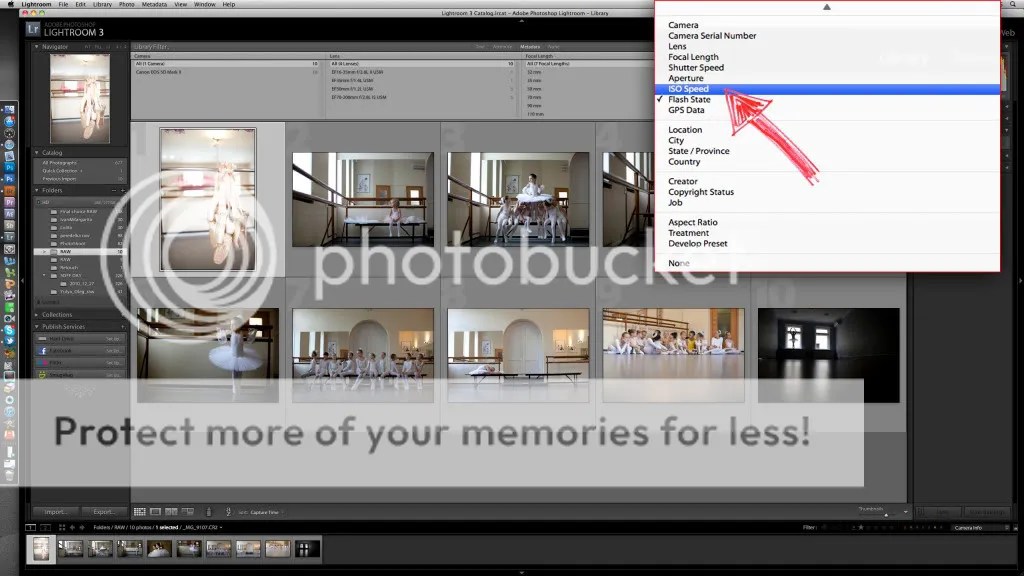Image resolution: width=1024 pixels, height=576 pixels.
Task: Switch to Grid view icon in toolbar
Action: (139, 512)
